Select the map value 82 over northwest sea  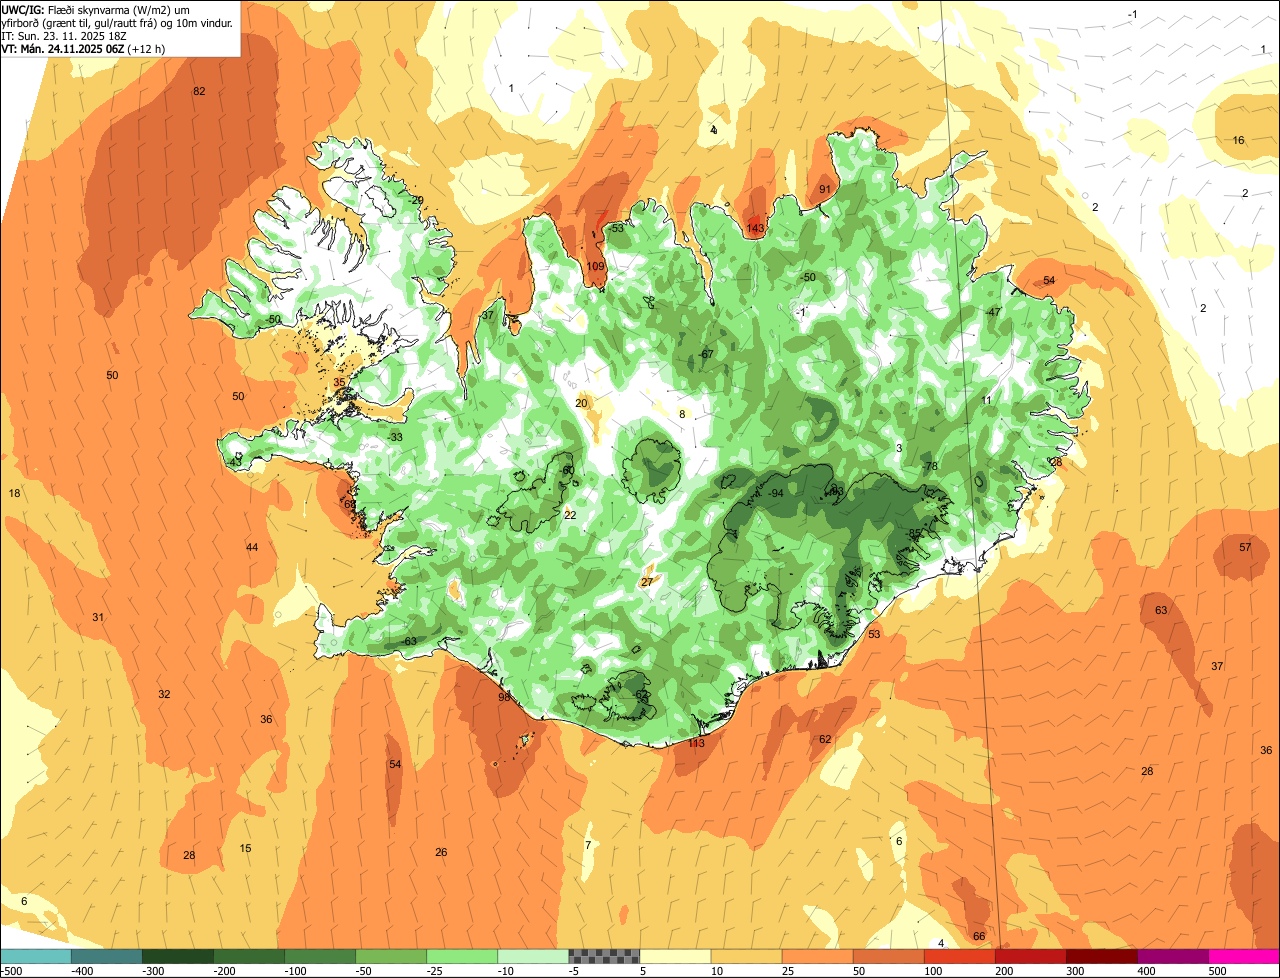pyautogui.click(x=199, y=91)
